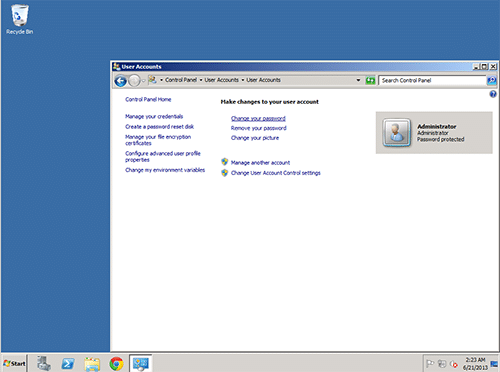Click shield icon beside User Account Control settings

pos(225,173)
